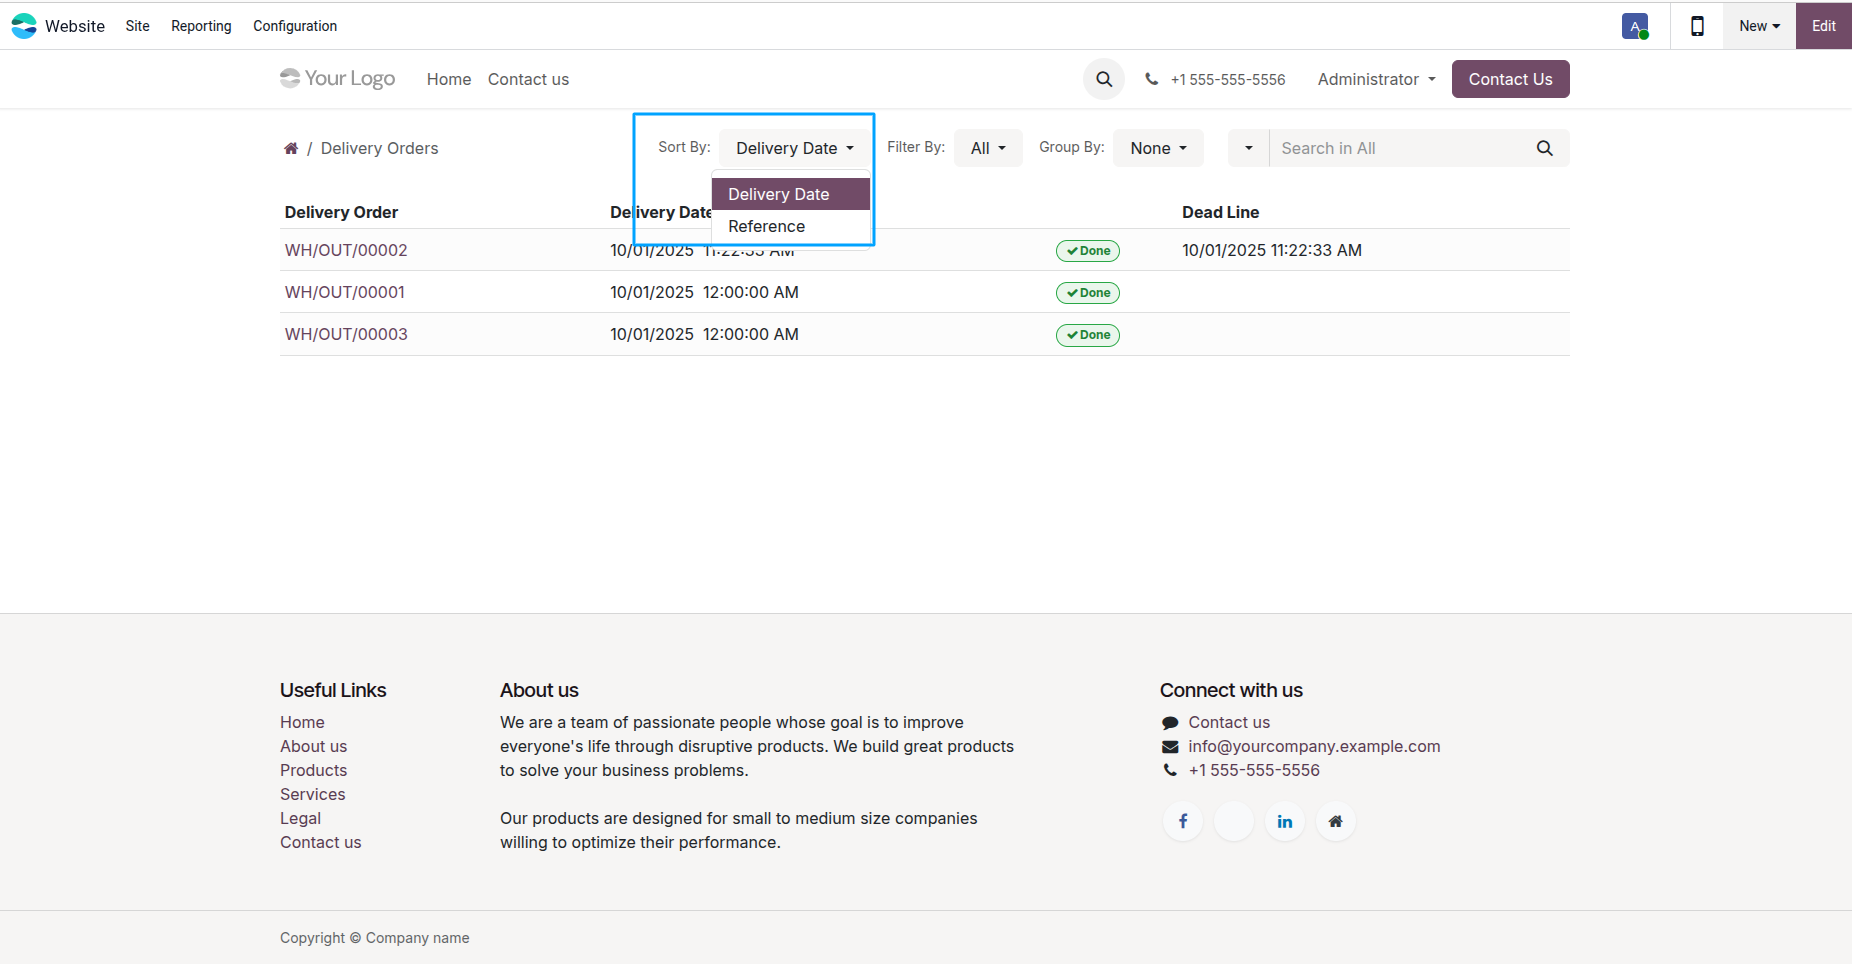Open the Filter By All dropdown
This screenshot has width=1852, height=964.
[988, 148]
